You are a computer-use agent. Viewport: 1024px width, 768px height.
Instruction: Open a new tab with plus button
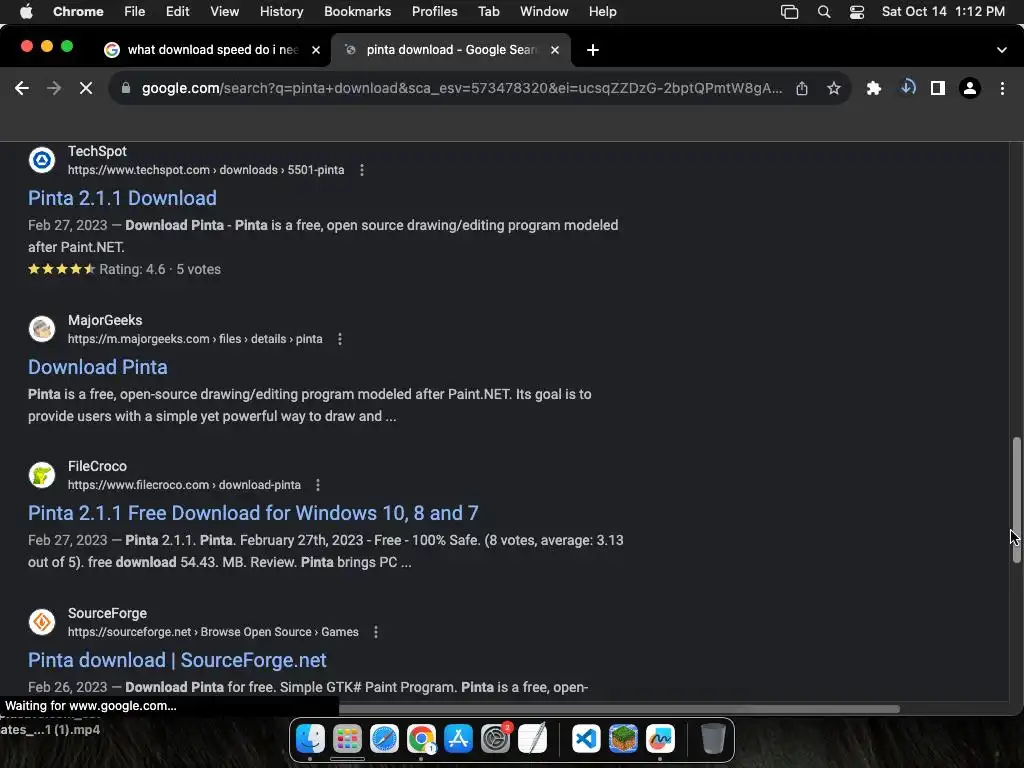(x=592, y=50)
